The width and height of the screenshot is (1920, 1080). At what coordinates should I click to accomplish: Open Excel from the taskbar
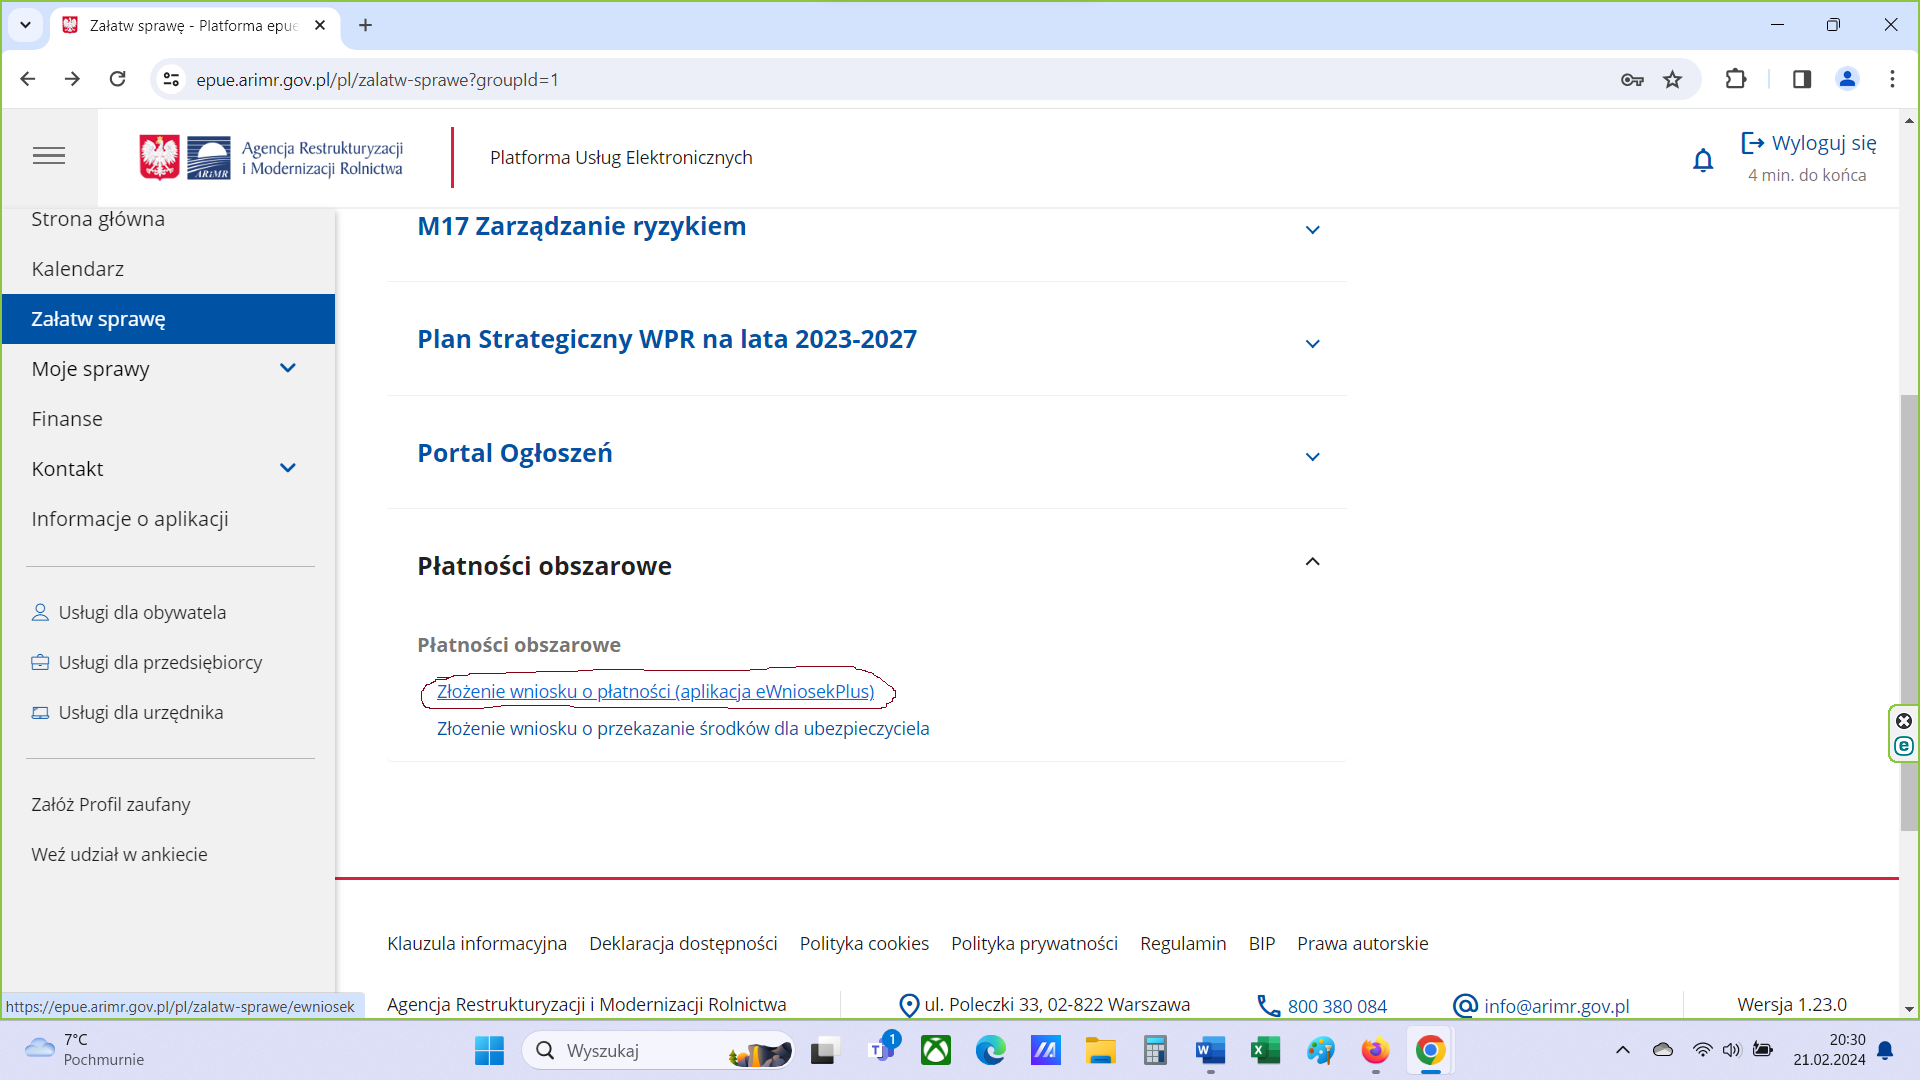1265,1050
